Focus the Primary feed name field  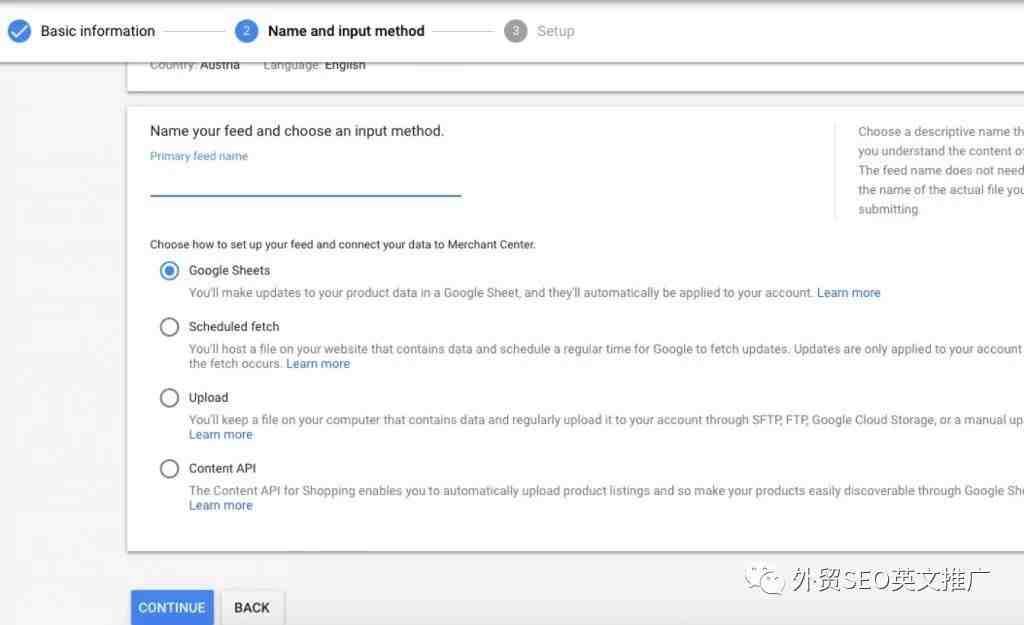coord(305,182)
